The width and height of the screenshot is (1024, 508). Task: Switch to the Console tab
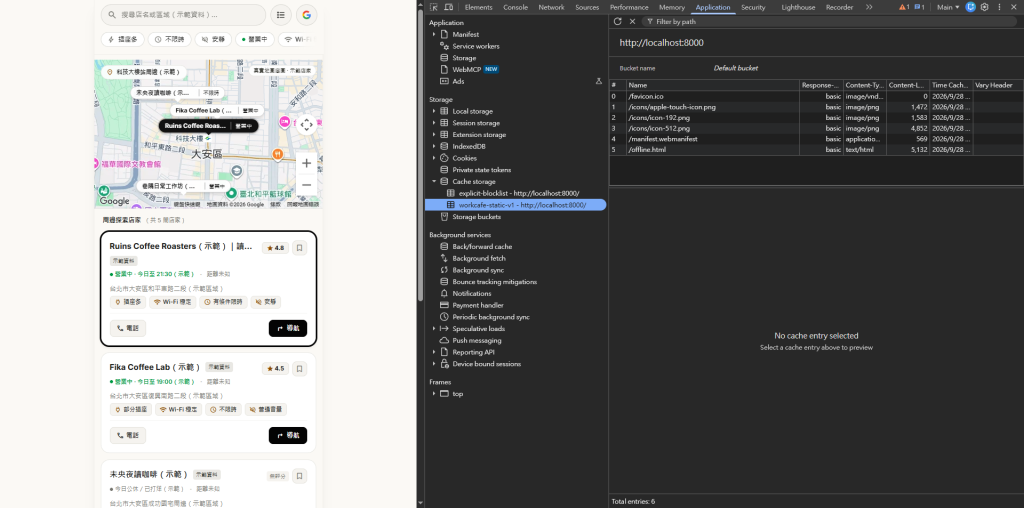[515, 7]
